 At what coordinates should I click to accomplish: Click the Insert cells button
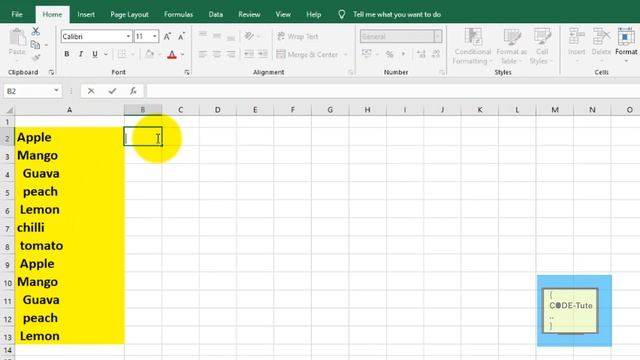576,45
